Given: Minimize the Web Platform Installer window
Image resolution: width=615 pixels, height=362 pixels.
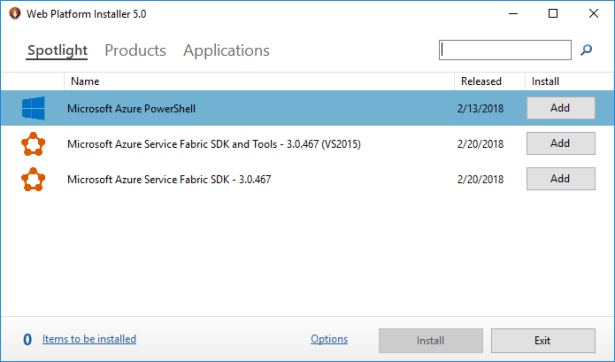Looking at the screenshot, I should tap(513, 14).
